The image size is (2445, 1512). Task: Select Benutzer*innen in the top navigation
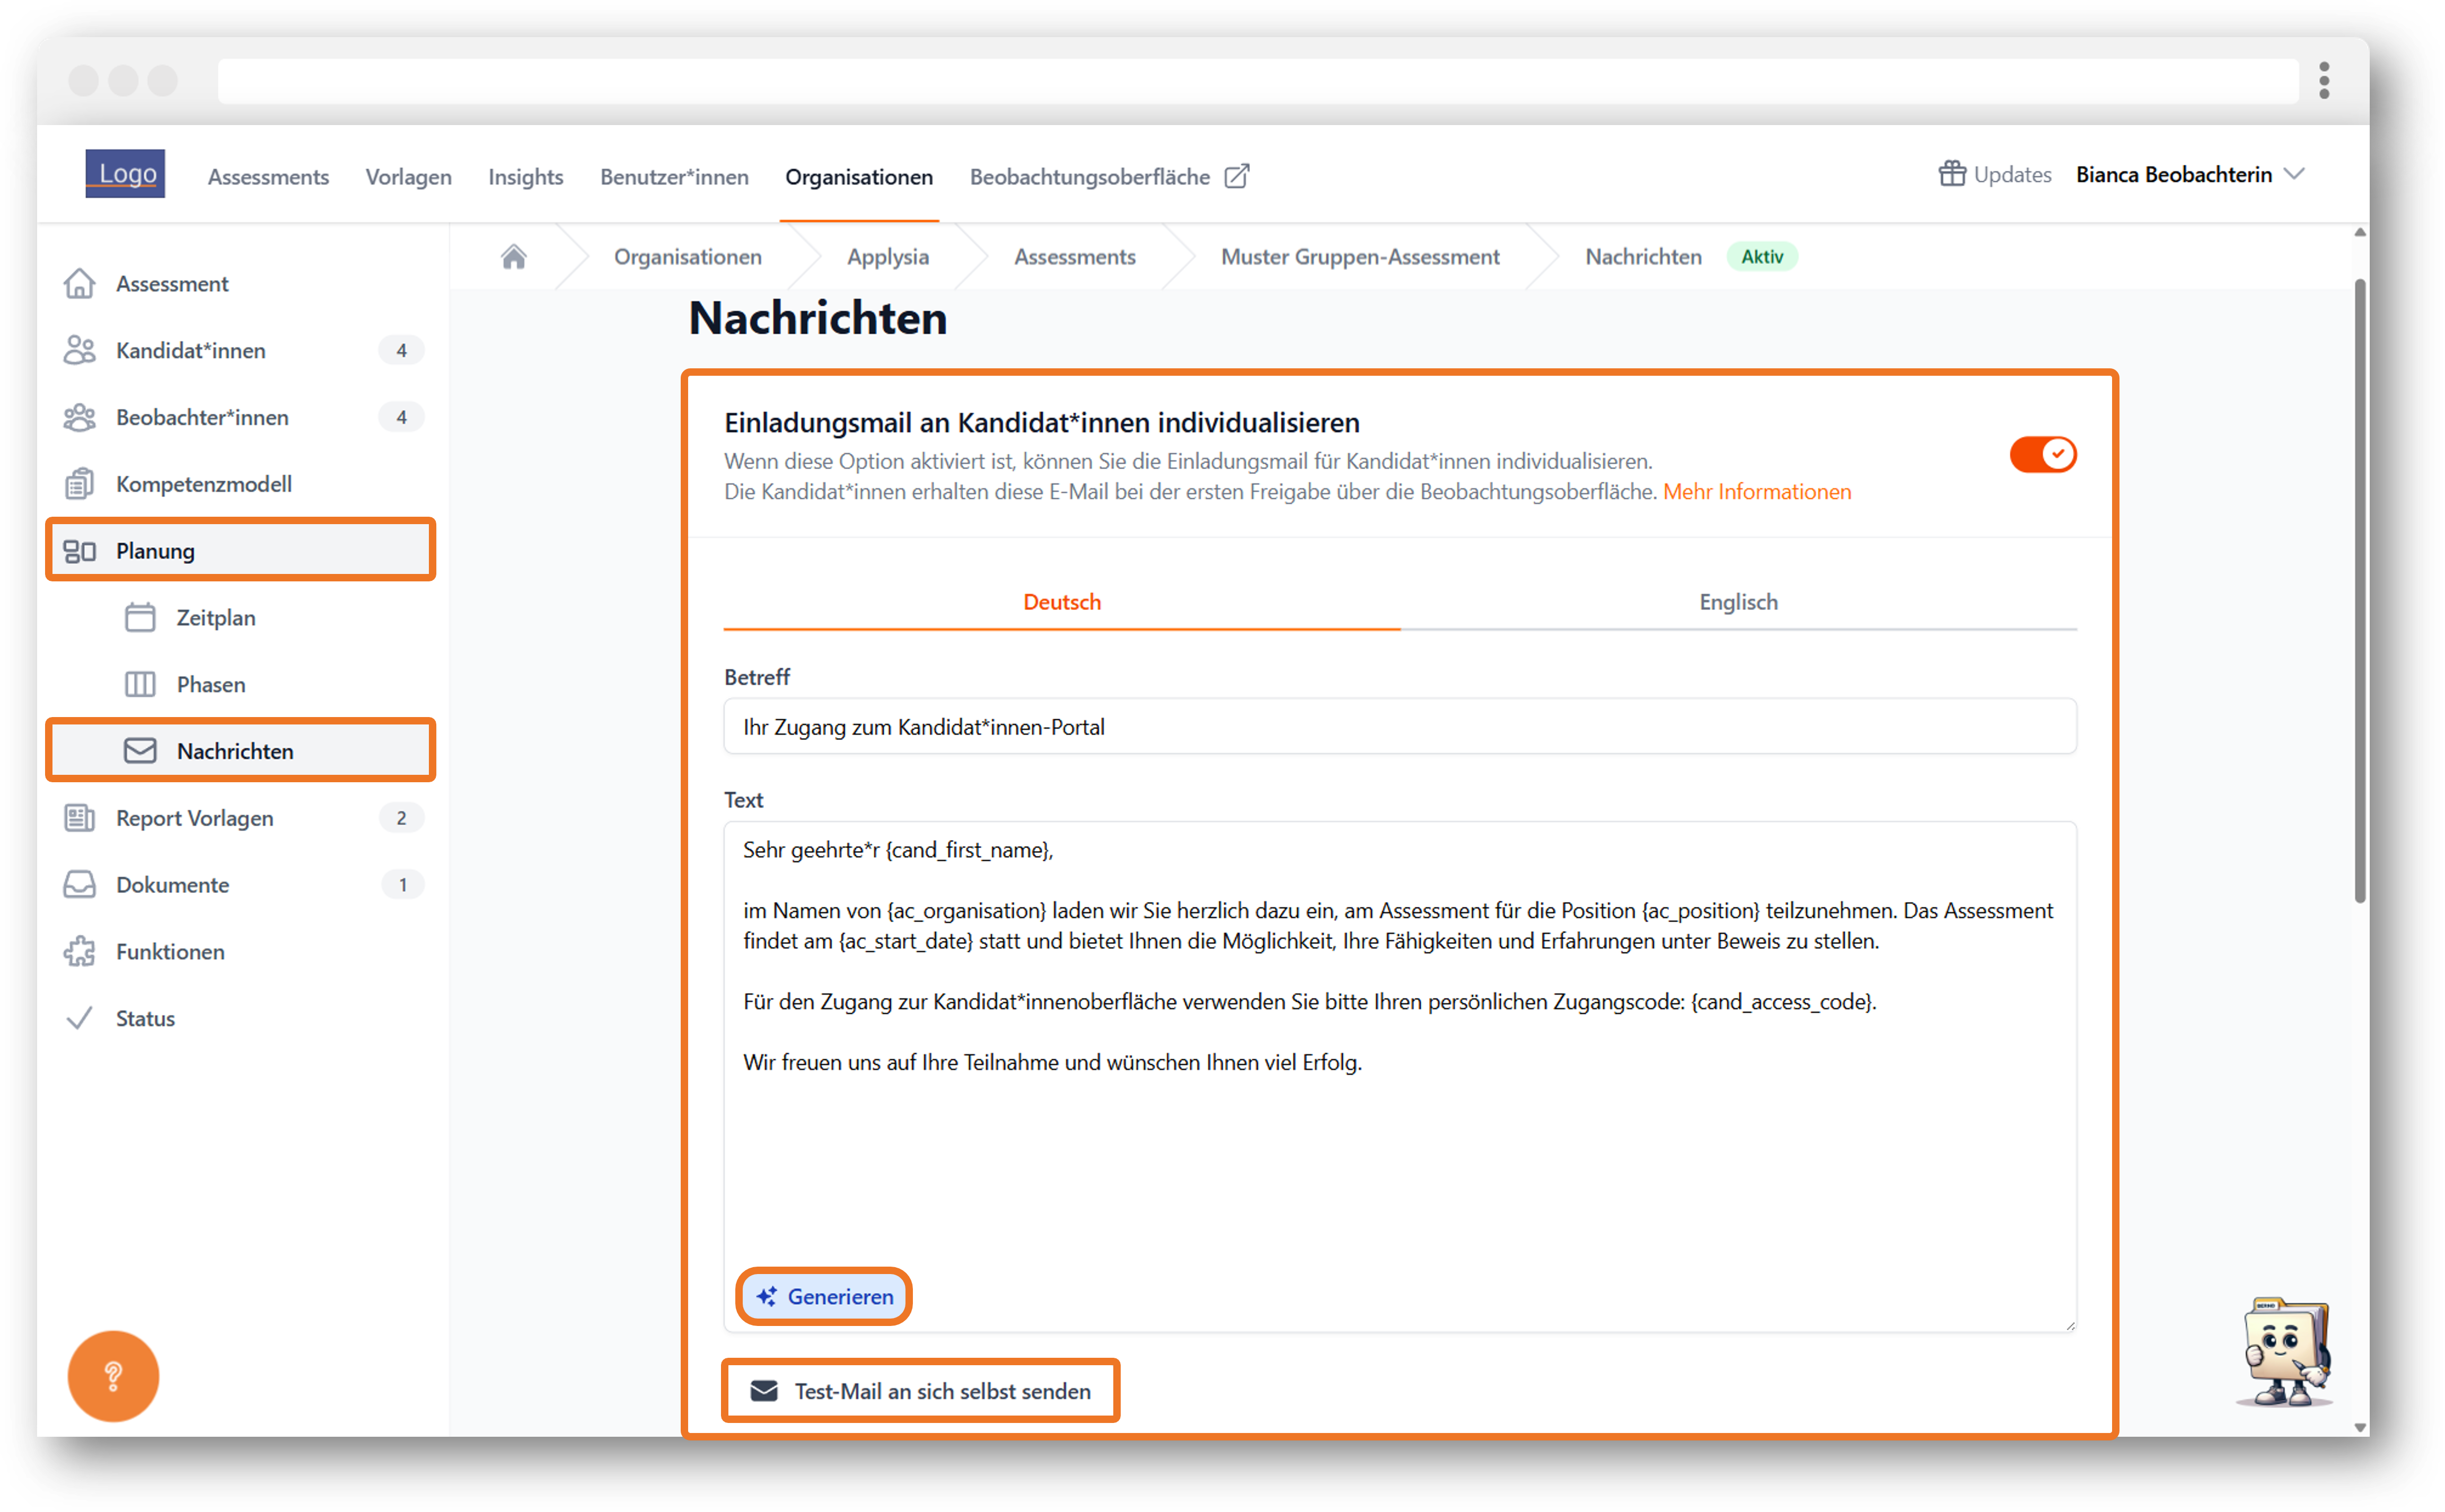click(674, 176)
